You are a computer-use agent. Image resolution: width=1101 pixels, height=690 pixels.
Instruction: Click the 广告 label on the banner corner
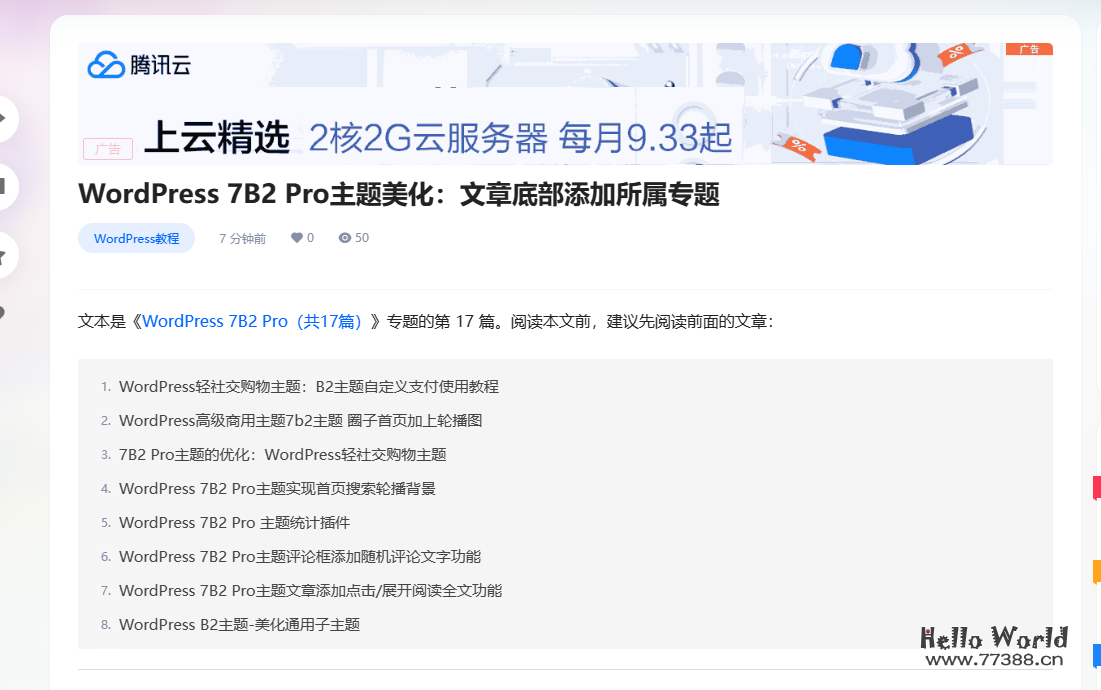(1031, 48)
